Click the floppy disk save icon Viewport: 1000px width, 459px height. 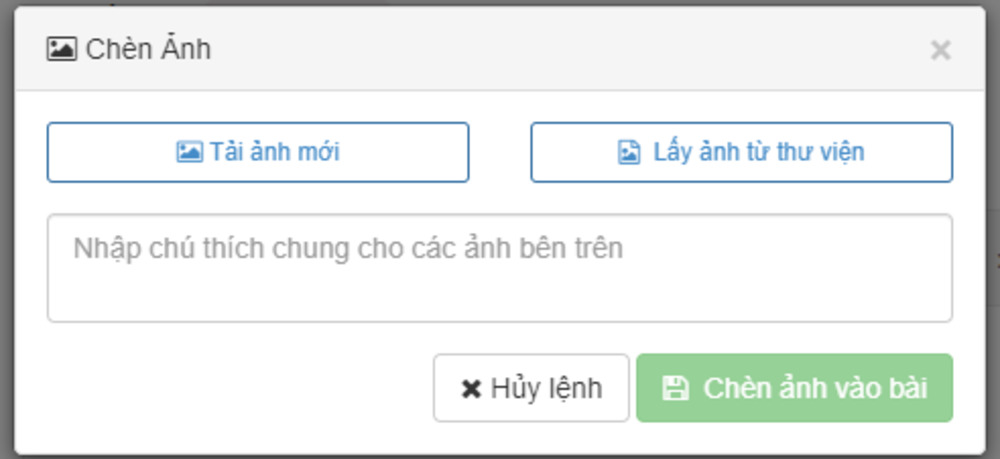pyautogui.click(x=676, y=388)
